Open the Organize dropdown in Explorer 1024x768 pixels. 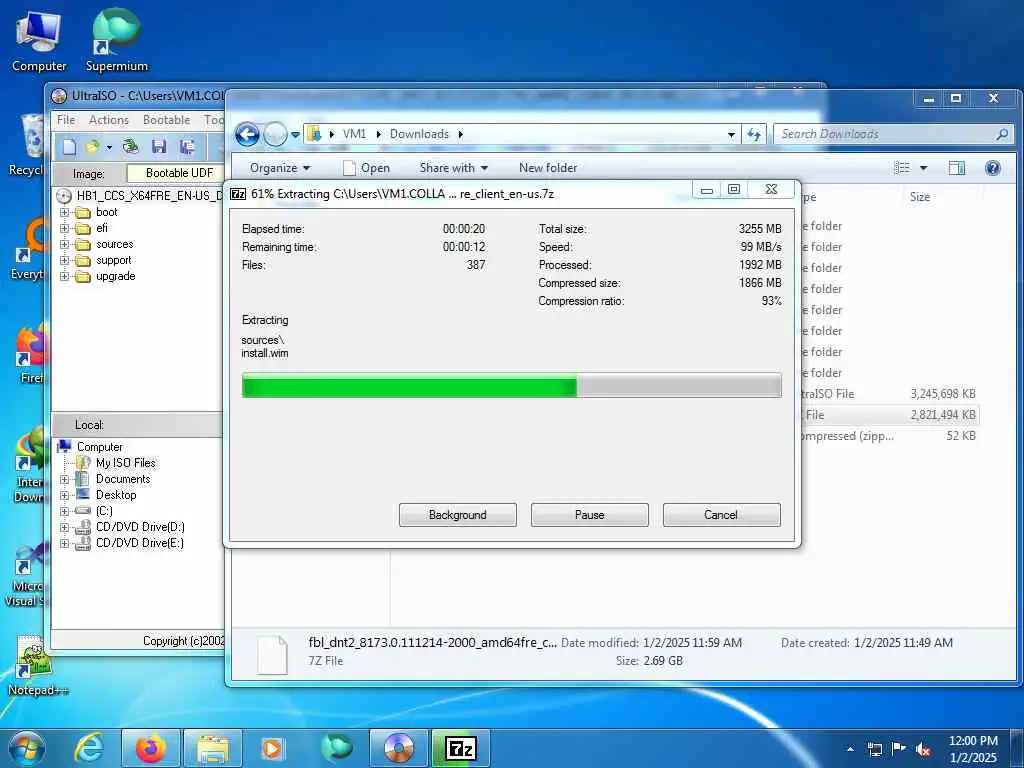pos(280,168)
